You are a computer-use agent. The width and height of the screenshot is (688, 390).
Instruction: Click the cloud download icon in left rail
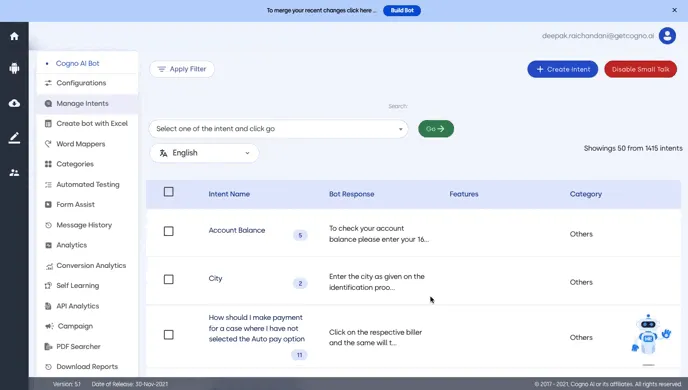click(14, 103)
